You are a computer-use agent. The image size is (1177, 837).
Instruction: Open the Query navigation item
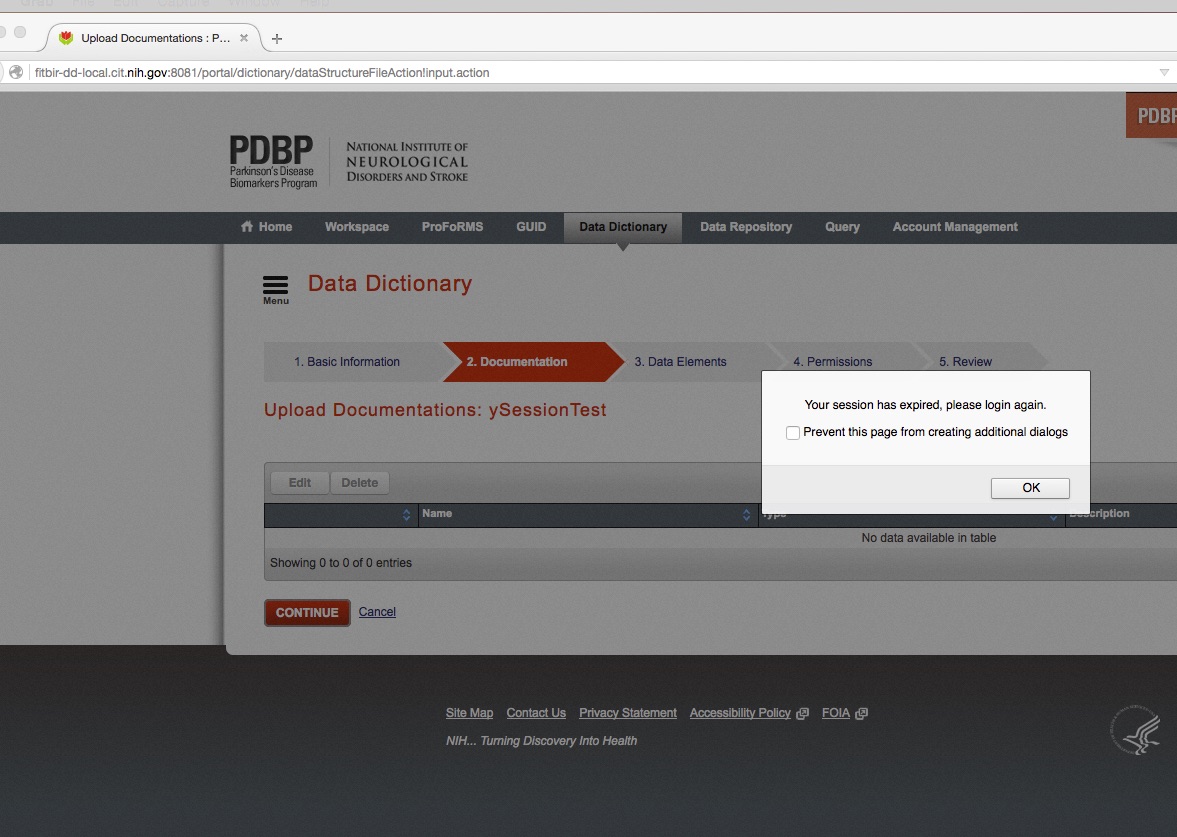coord(842,227)
